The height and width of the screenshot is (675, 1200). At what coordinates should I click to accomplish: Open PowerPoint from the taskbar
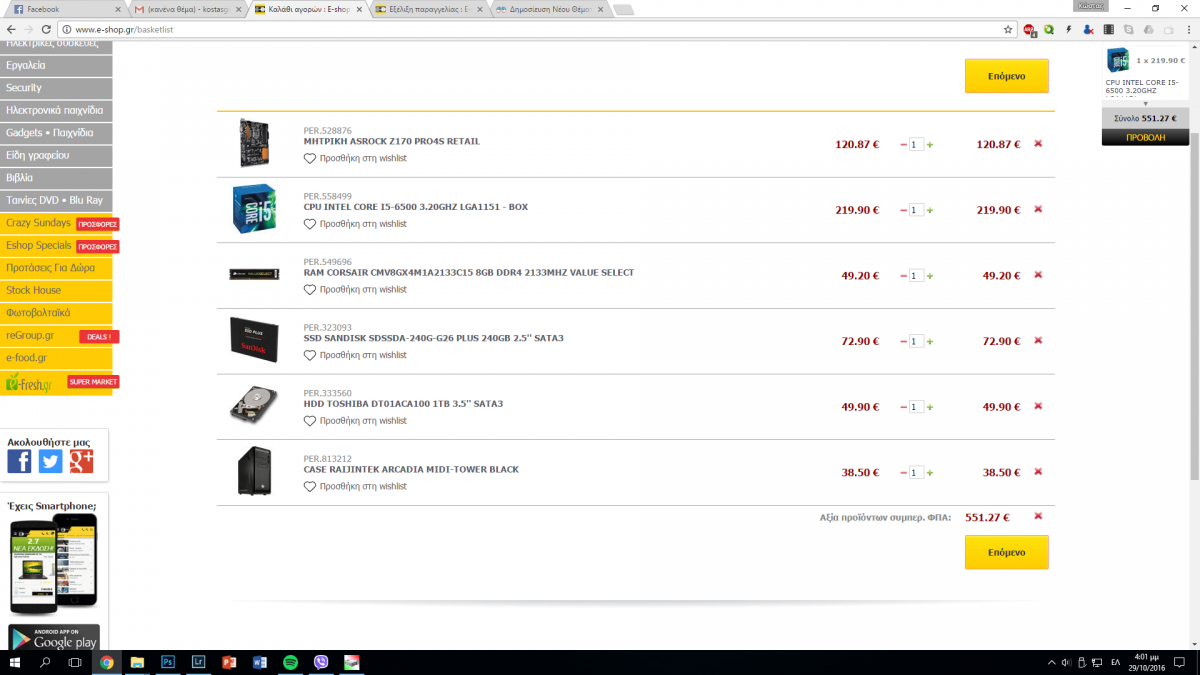point(229,662)
